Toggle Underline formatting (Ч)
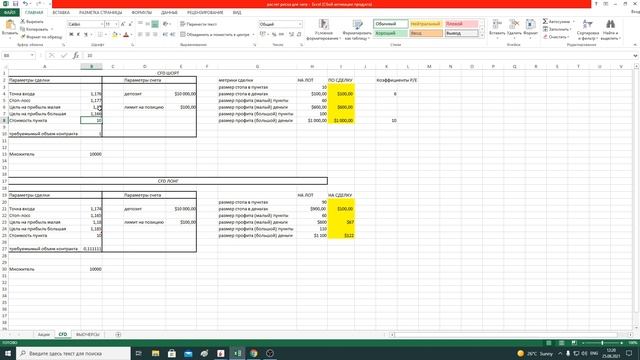Screen dimensions: 640x360 [x=86, y=35]
